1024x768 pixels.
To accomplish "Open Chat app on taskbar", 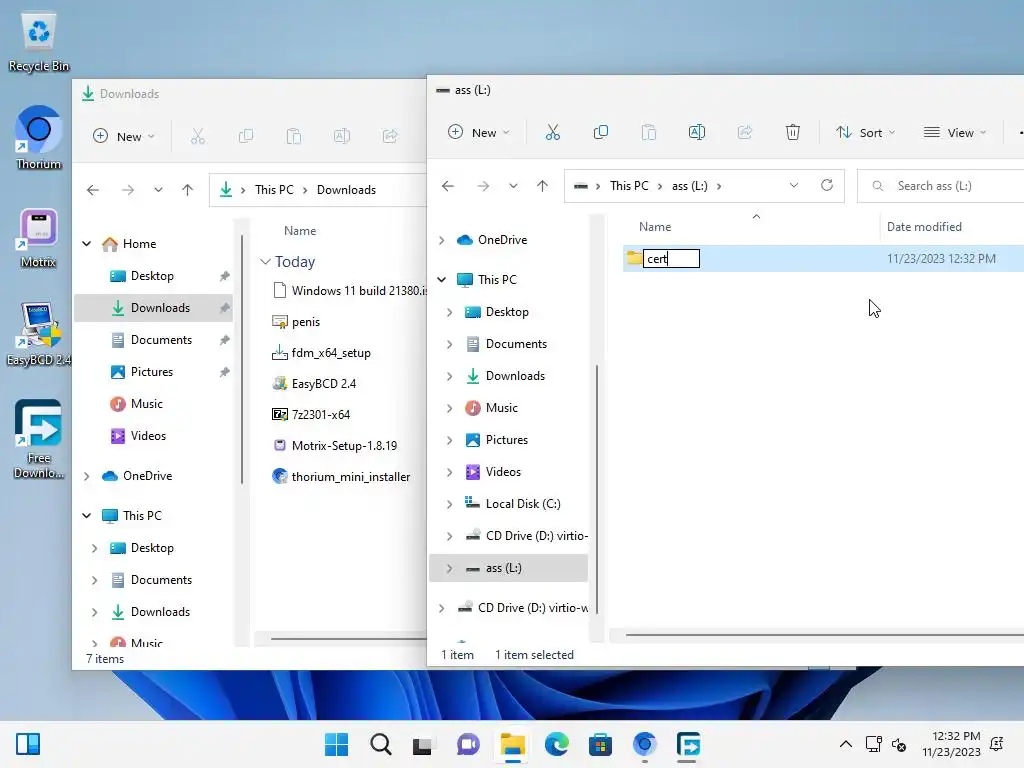I will 468,744.
